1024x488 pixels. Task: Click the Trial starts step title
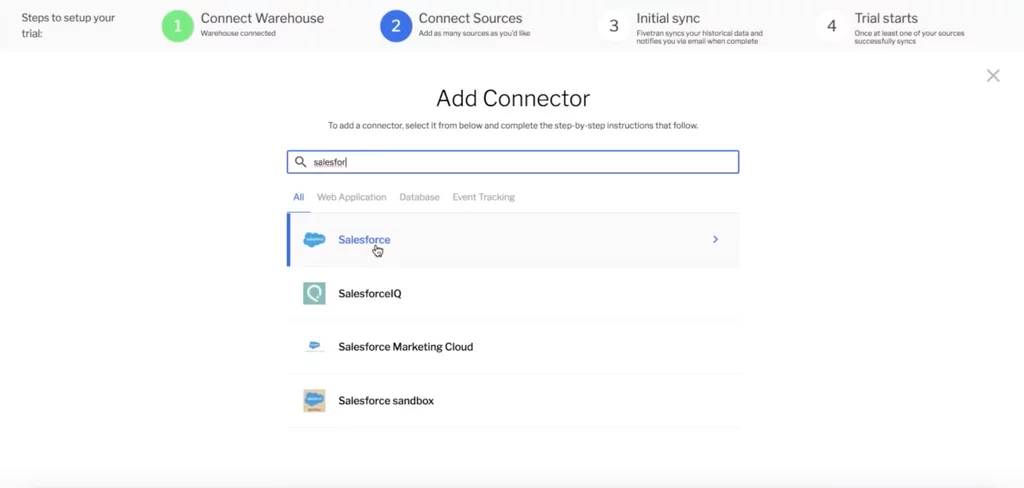886,18
